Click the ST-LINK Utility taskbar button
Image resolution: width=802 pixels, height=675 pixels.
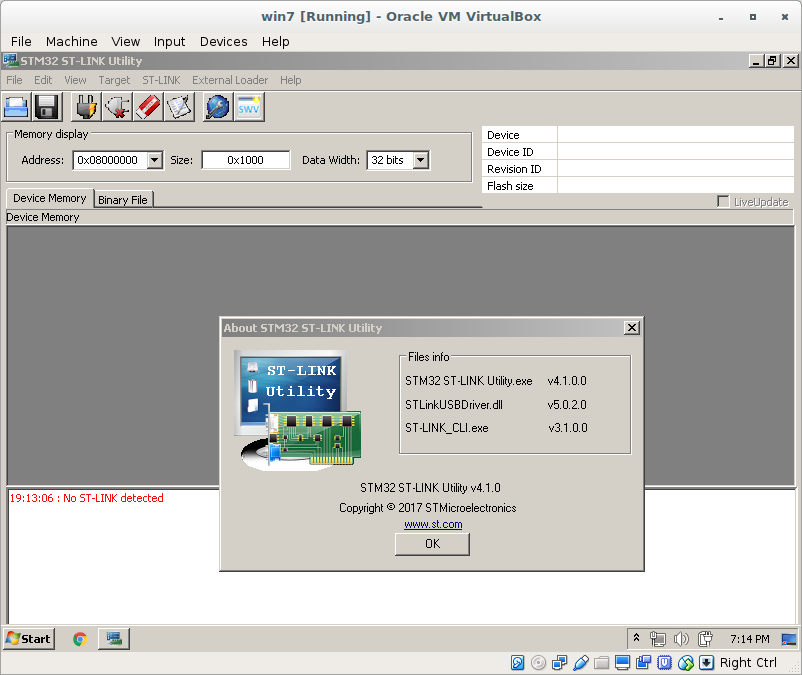click(x=114, y=639)
